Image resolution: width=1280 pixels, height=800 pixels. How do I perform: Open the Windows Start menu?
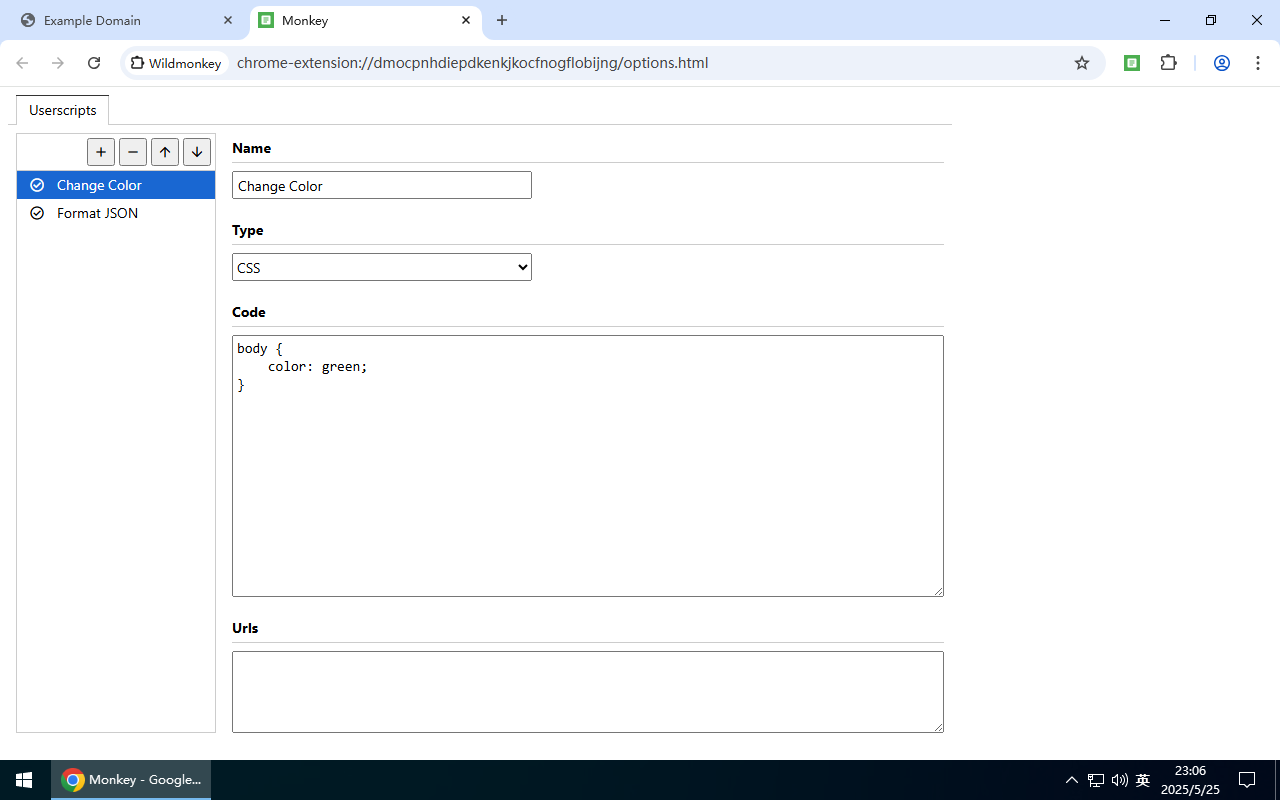tap(24, 780)
